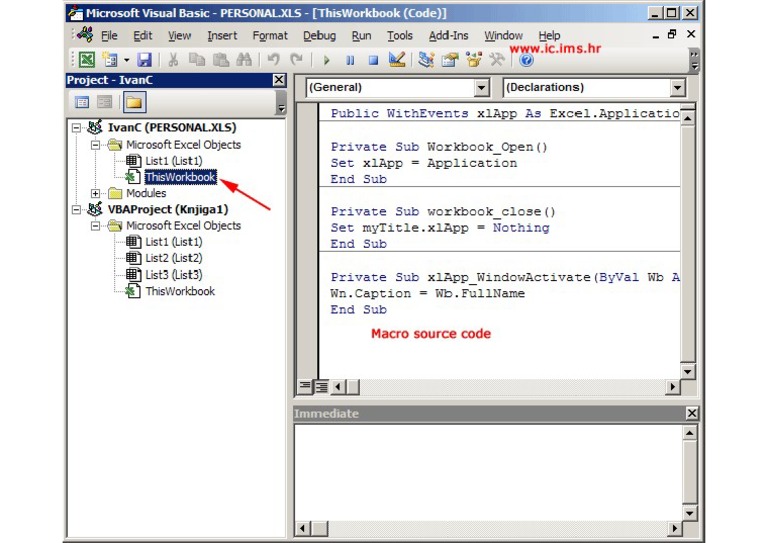Open the Object Browser toolbar icon
The height and width of the screenshot is (543, 768).
474,60
